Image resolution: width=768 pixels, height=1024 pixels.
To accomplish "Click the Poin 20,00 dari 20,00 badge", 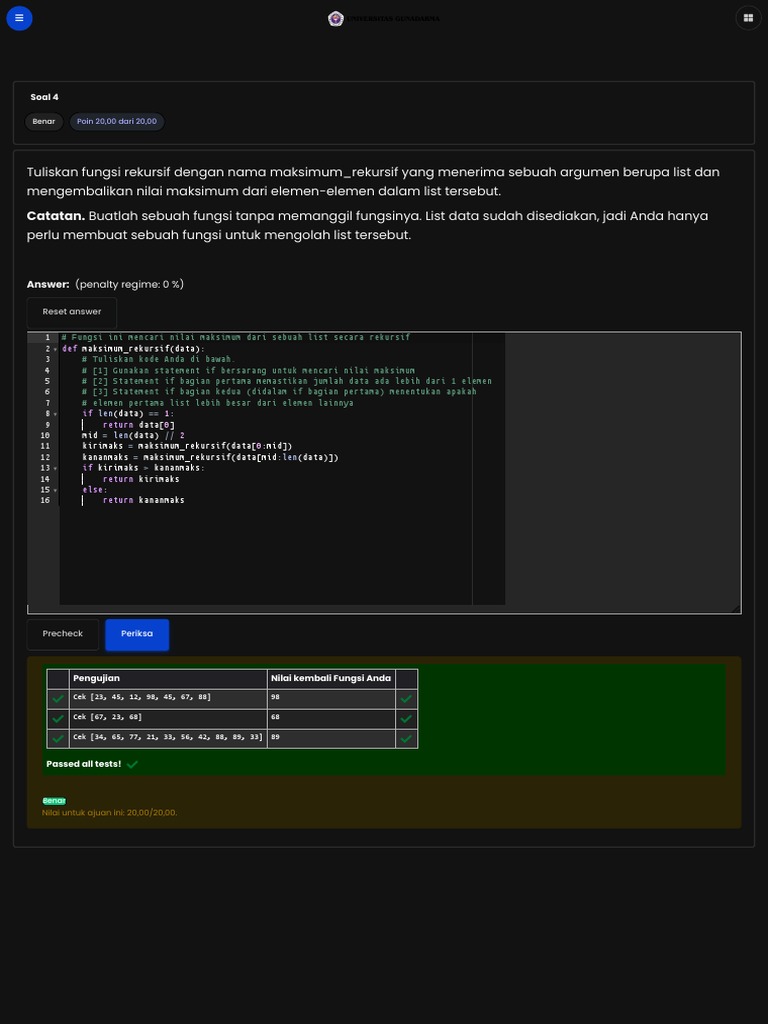I will coord(117,121).
